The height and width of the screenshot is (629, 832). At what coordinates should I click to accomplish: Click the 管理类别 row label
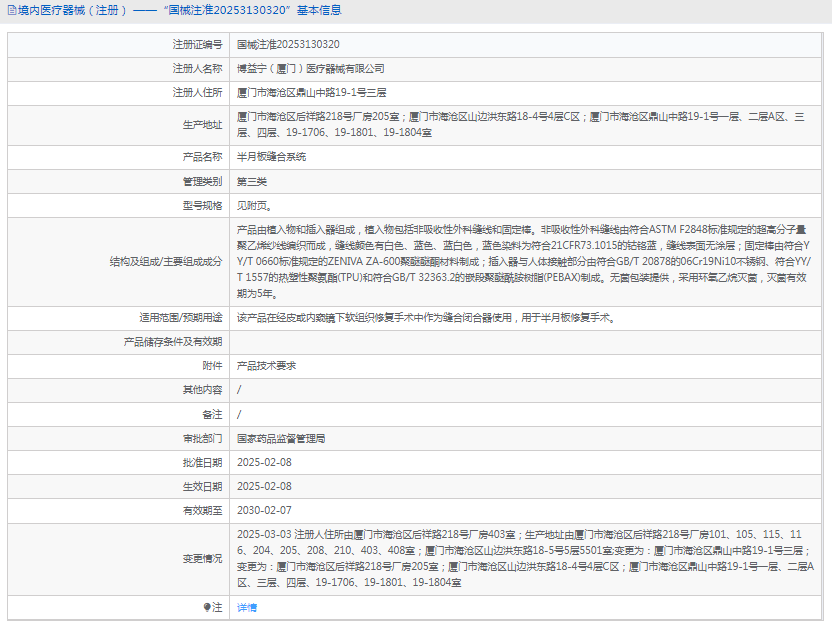coord(203,182)
